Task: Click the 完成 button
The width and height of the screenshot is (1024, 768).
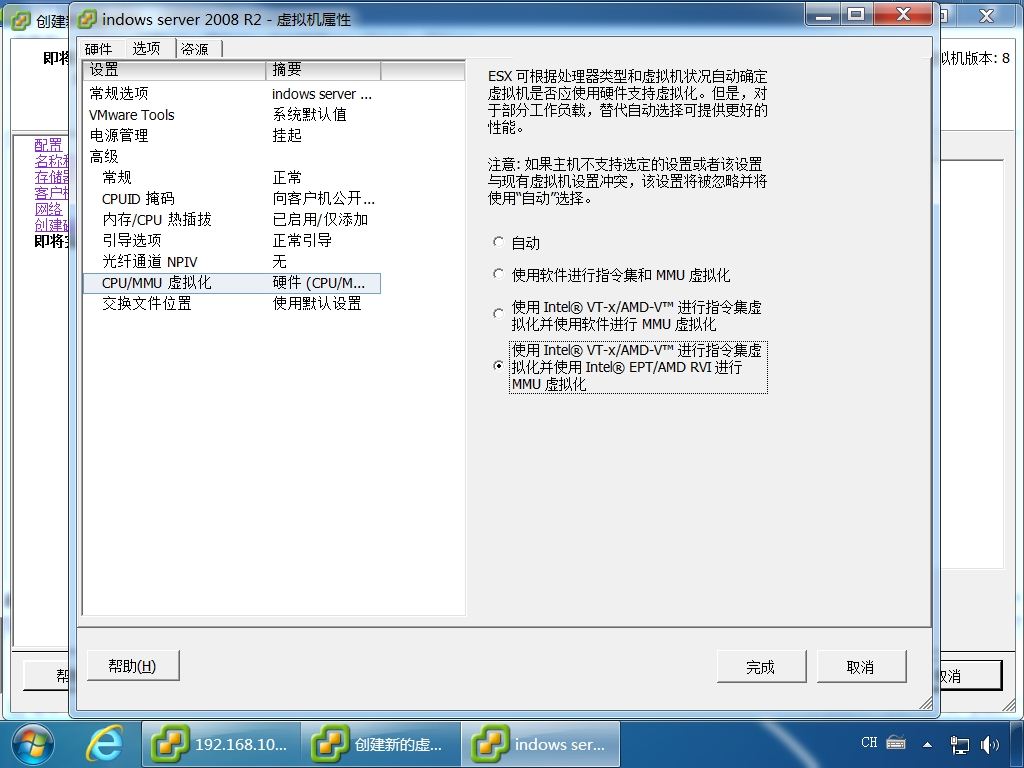Action: coord(761,667)
